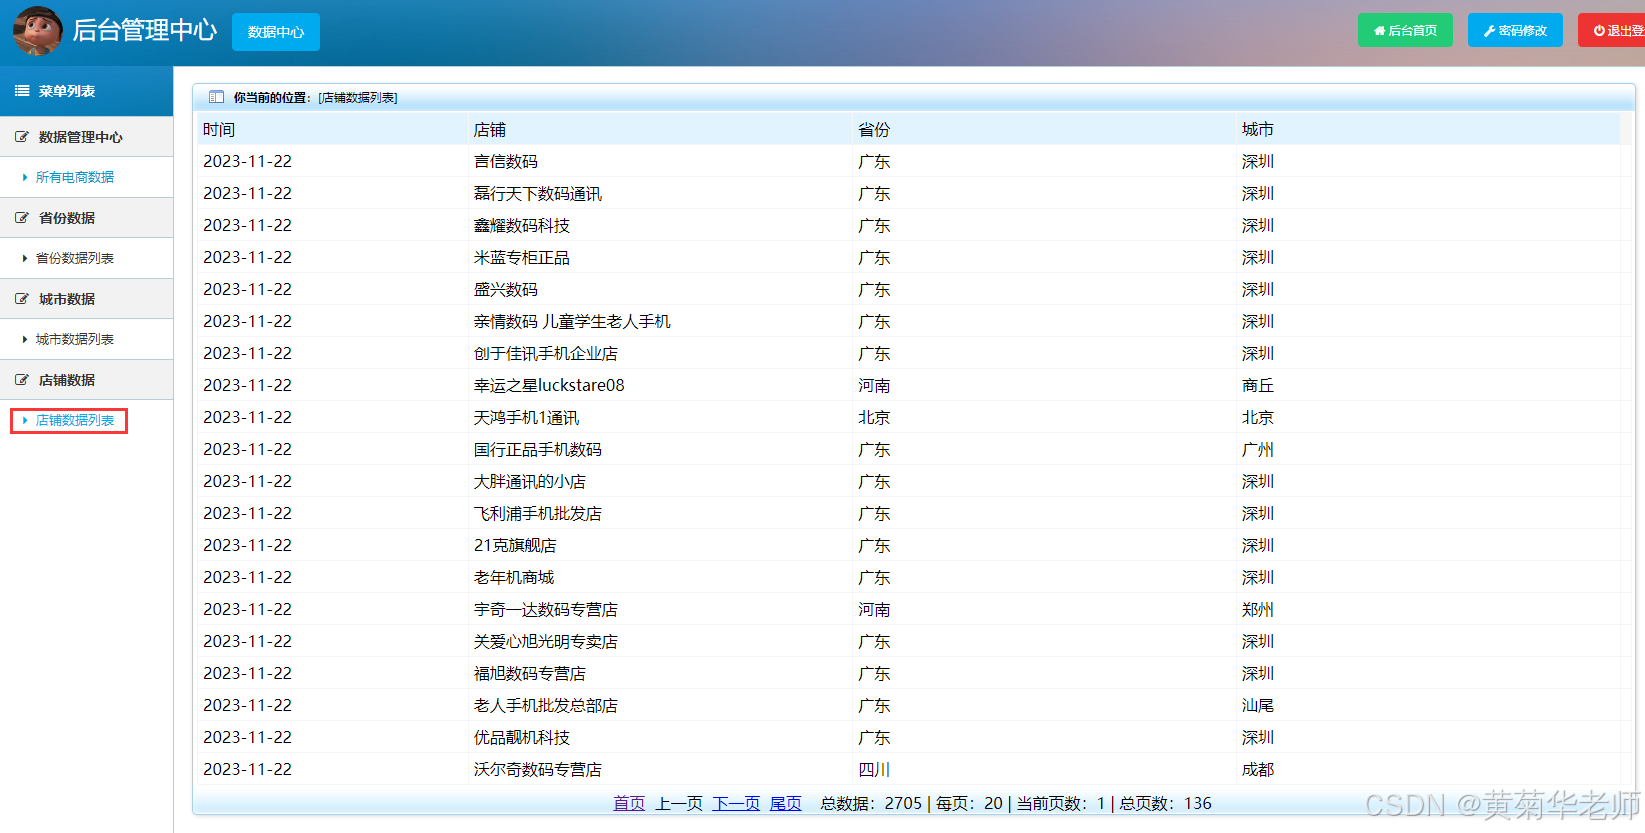Jump to 尾页 last page link
This screenshot has height=833, width=1645.
pyautogui.click(x=786, y=803)
